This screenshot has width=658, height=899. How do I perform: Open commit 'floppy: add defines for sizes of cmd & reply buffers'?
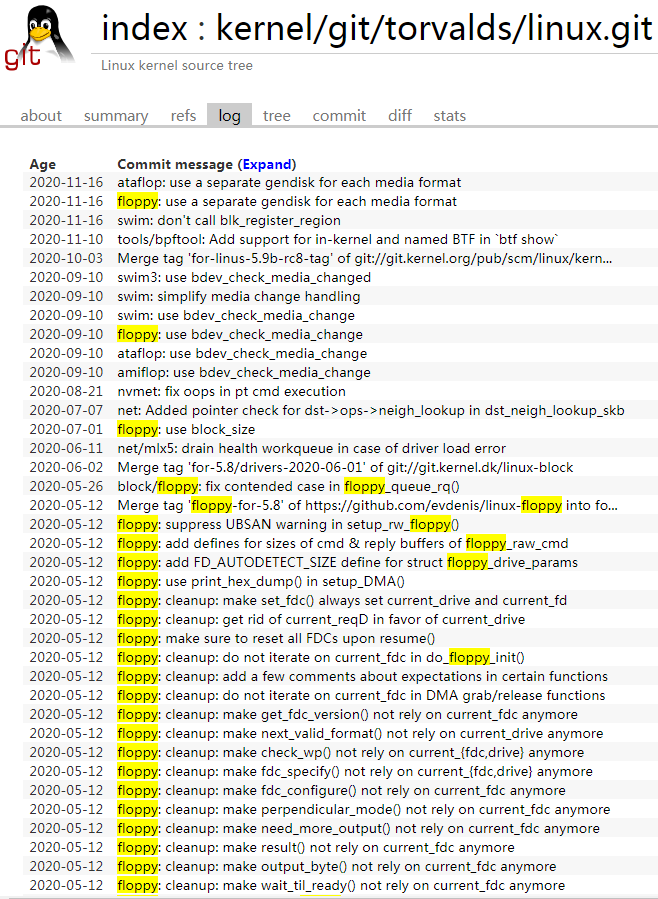pos(343,542)
